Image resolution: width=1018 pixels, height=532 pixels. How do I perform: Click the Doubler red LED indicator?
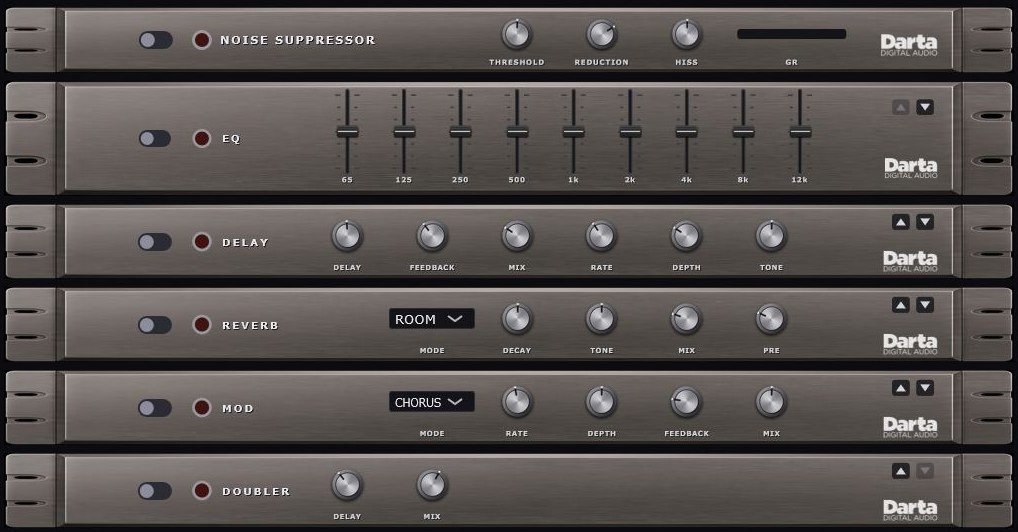point(202,491)
